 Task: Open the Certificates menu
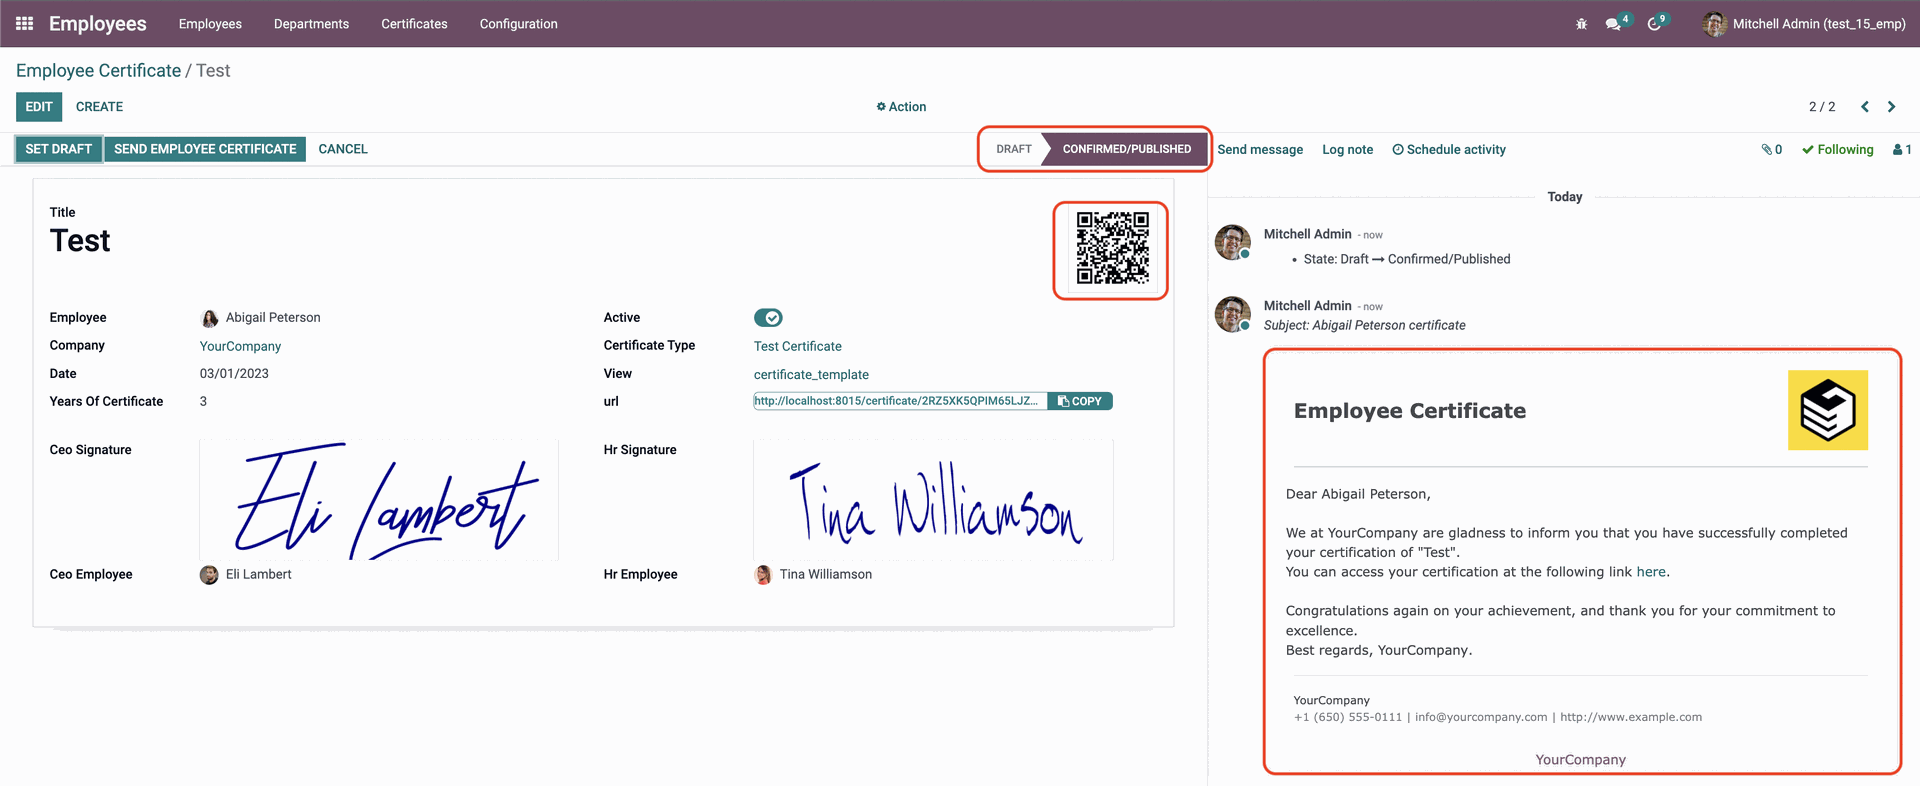(x=414, y=24)
